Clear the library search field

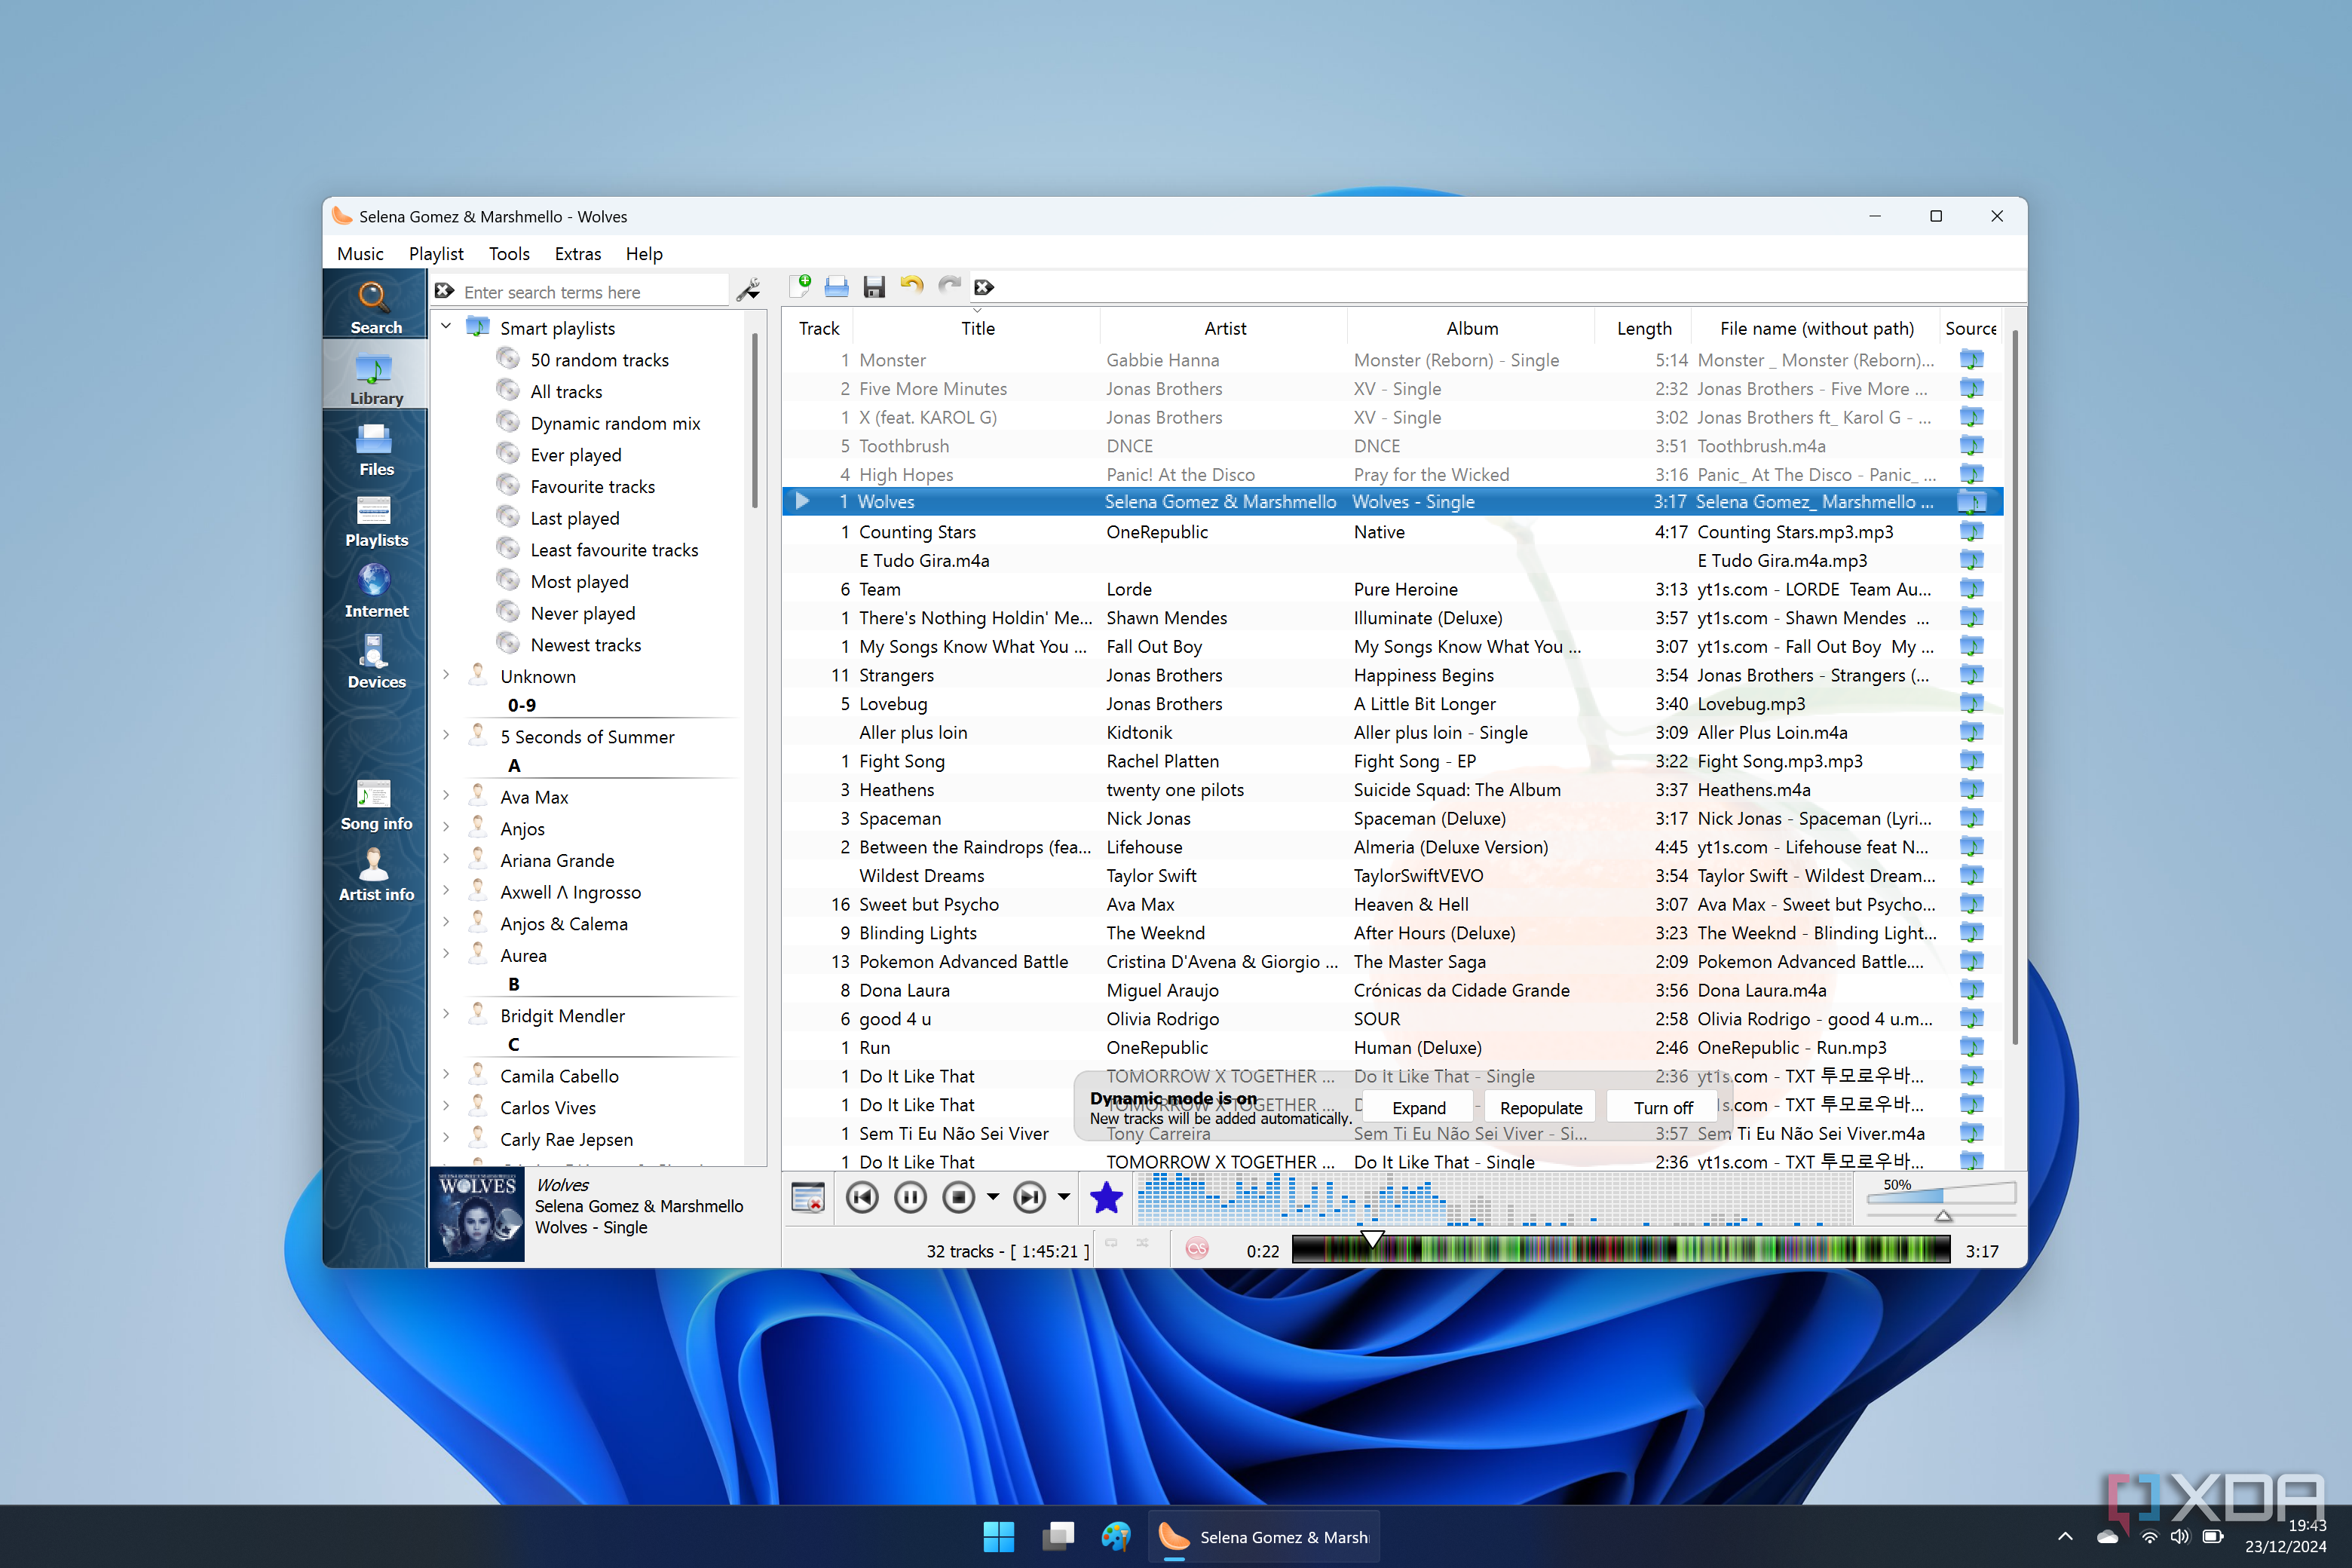coord(444,291)
